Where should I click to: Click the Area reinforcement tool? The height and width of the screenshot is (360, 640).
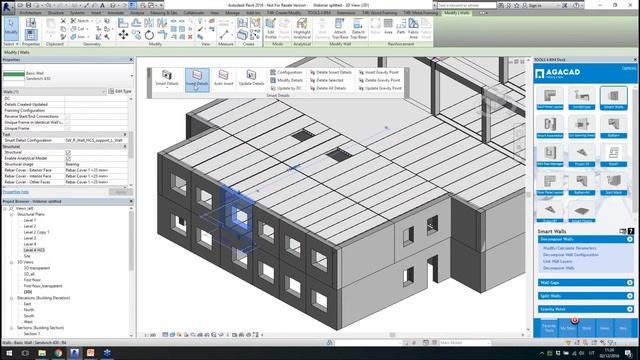pos(388,26)
